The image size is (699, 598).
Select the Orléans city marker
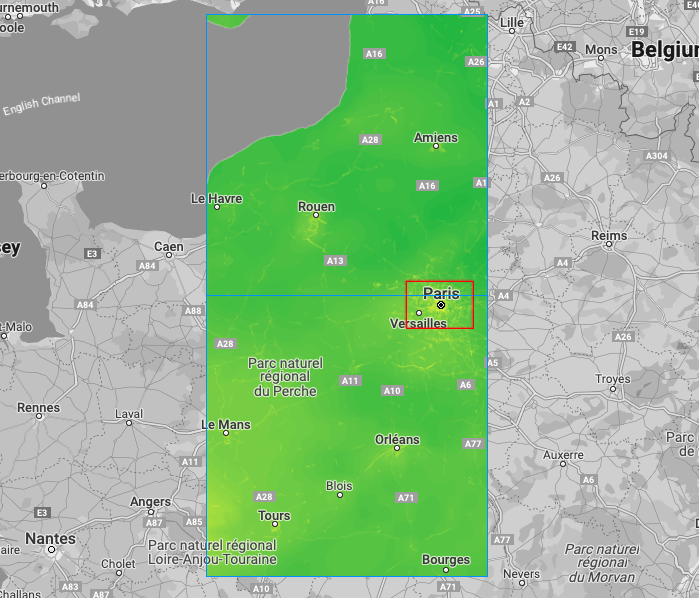pyautogui.click(x=397, y=449)
